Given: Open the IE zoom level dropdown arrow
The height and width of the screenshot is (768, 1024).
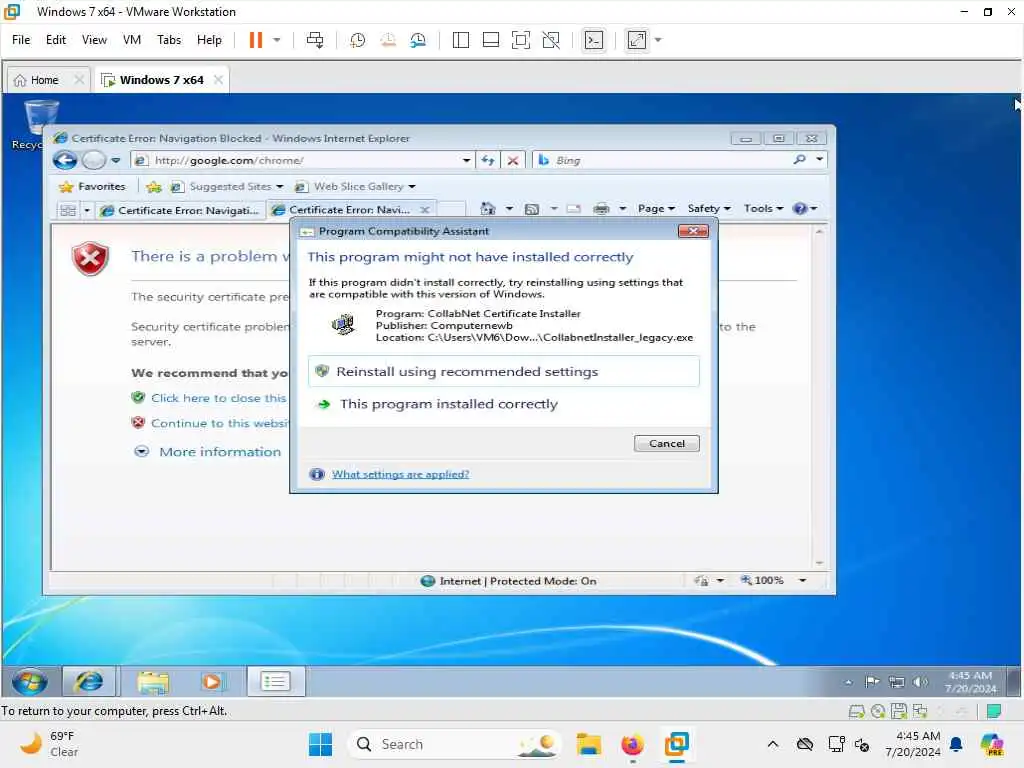Looking at the screenshot, I should click(803, 581).
